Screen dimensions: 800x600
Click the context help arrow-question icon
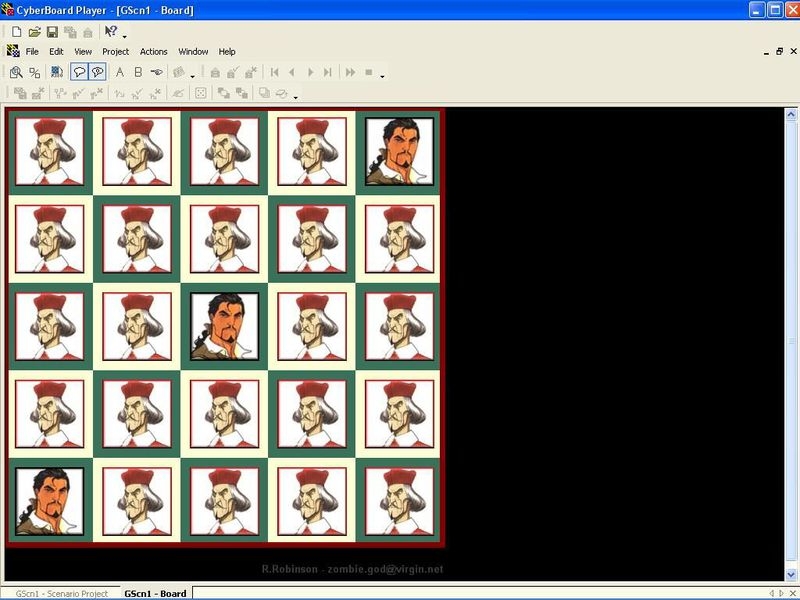(110, 32)
